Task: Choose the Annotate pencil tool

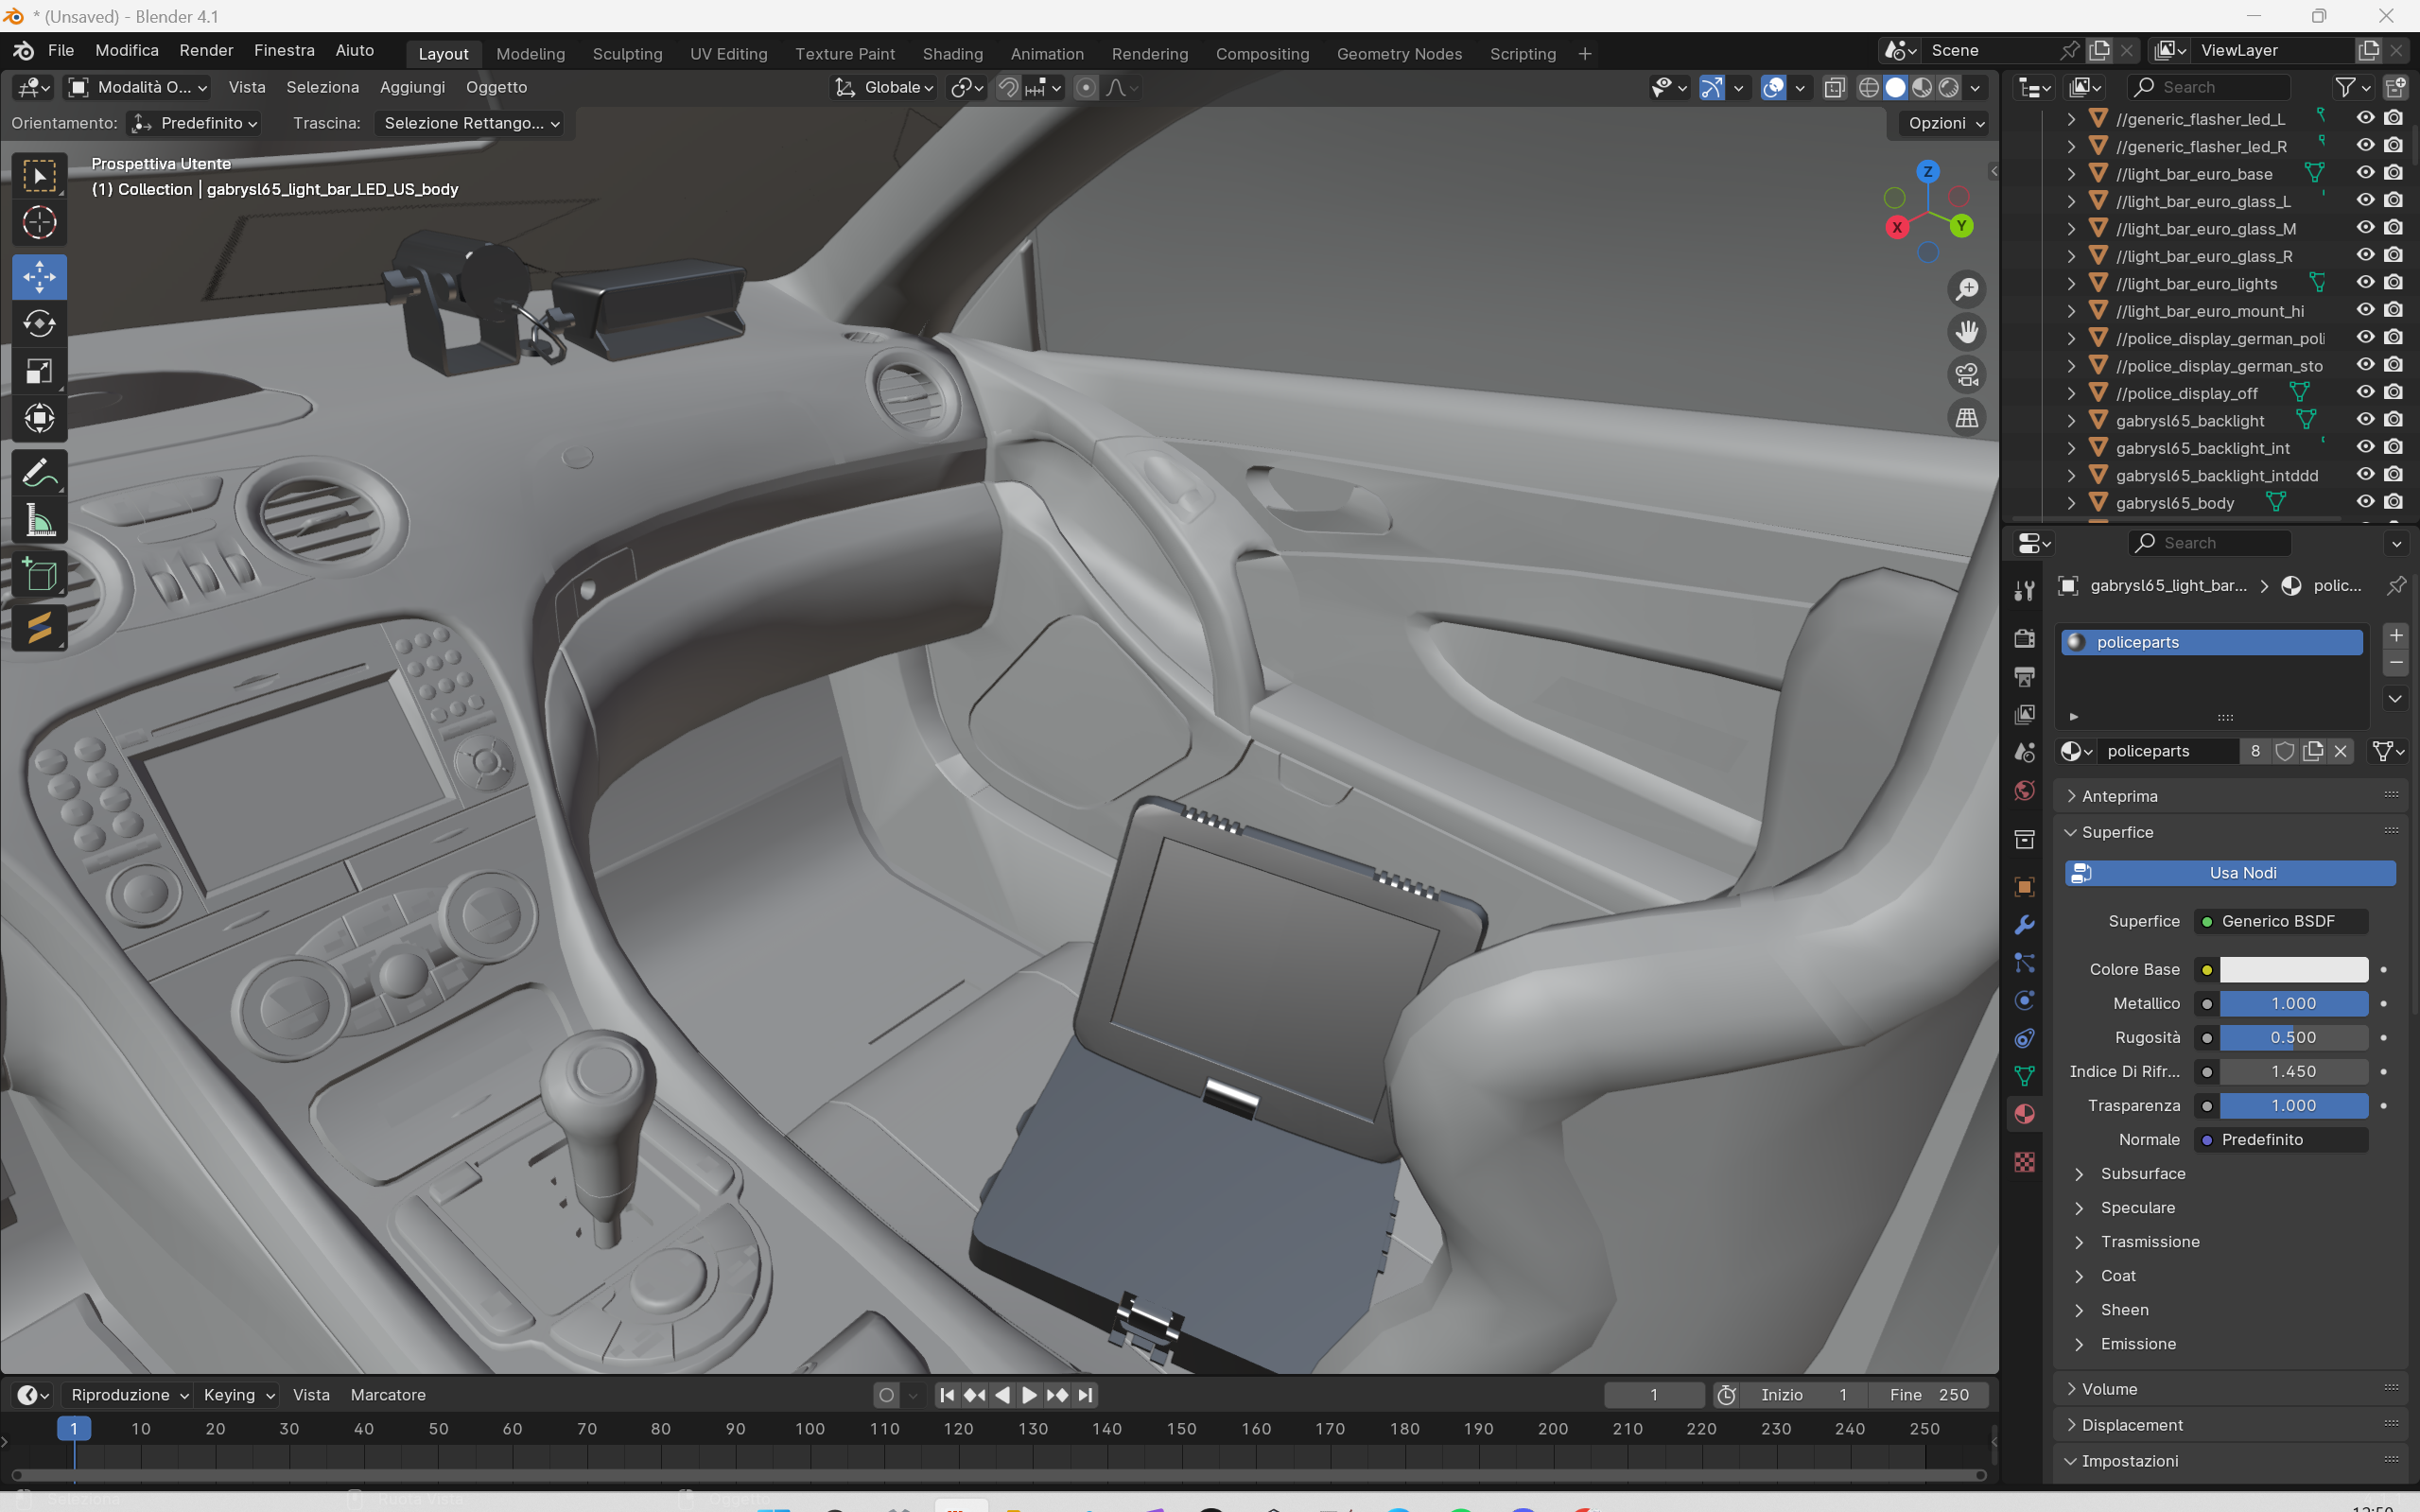Action: (39, 473)
